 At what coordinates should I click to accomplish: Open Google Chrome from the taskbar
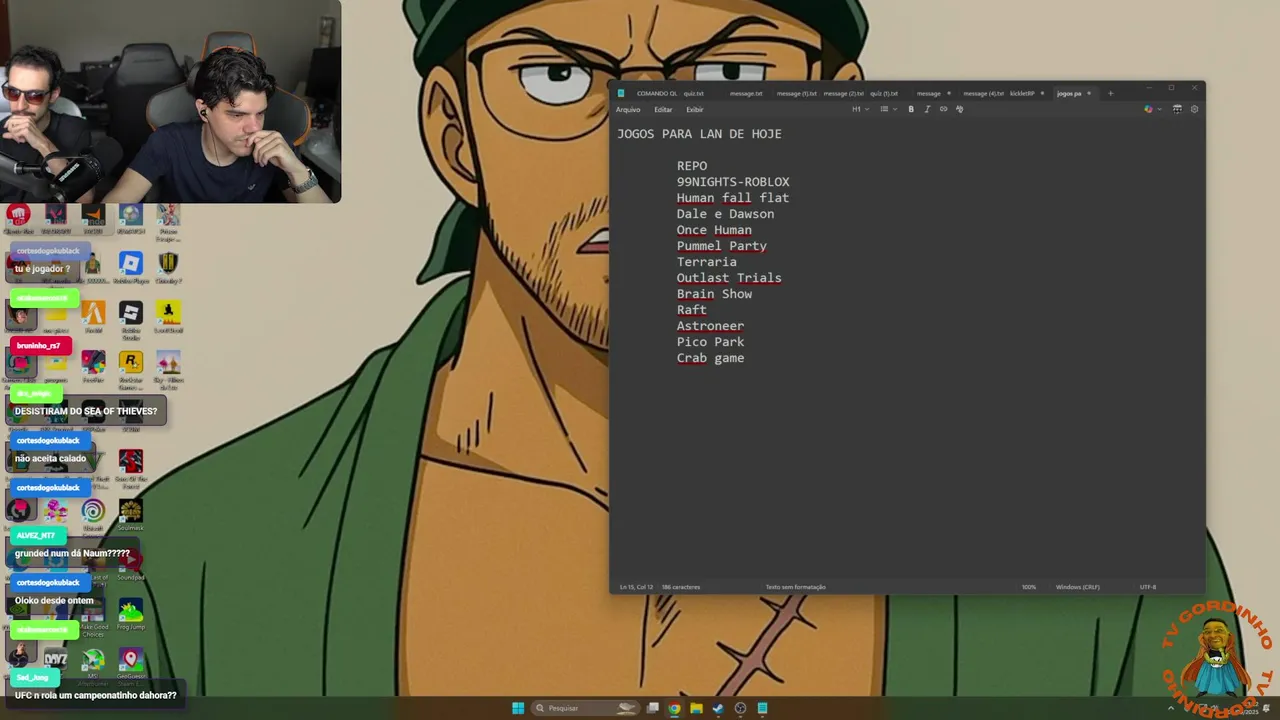tap(674, 708)
